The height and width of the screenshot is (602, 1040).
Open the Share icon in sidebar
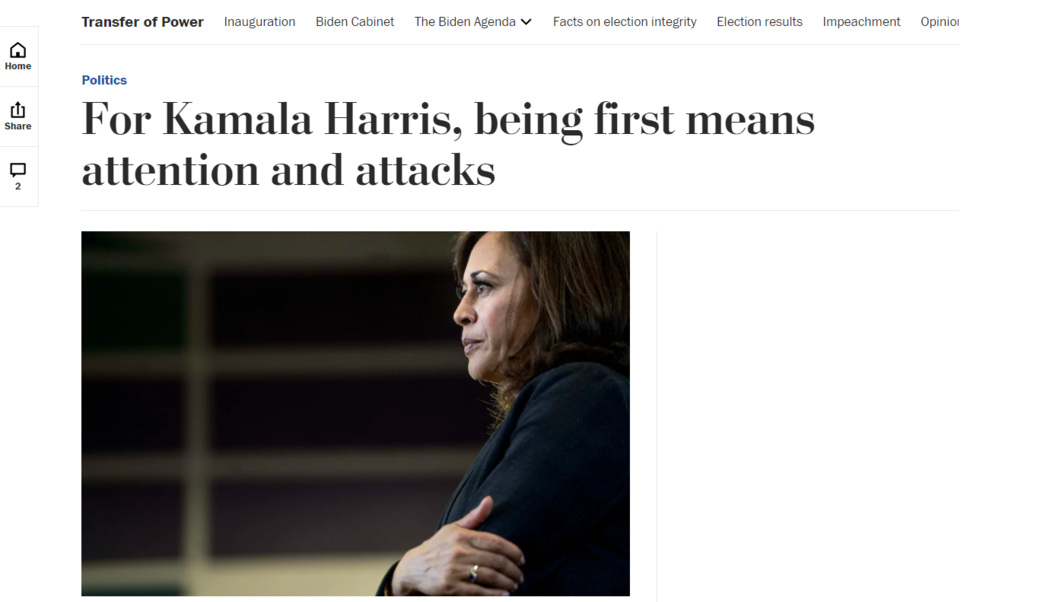click(x=18, y=109)
